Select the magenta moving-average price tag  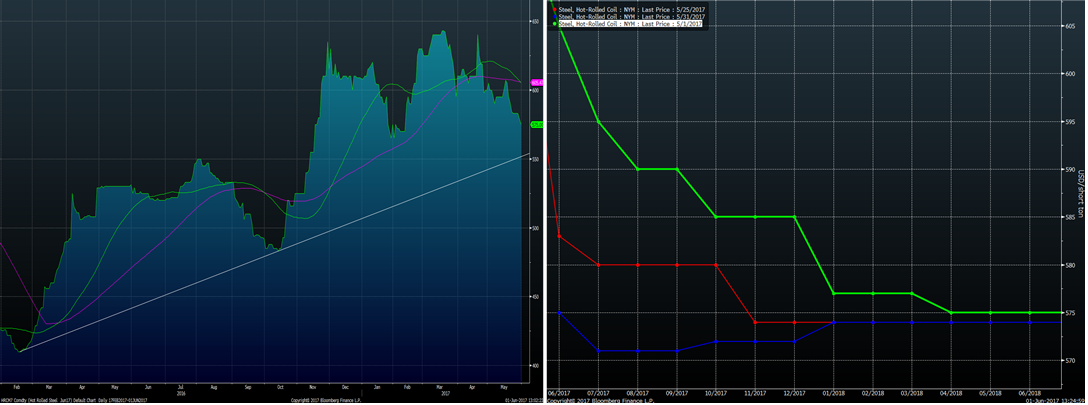pos(536,82)
